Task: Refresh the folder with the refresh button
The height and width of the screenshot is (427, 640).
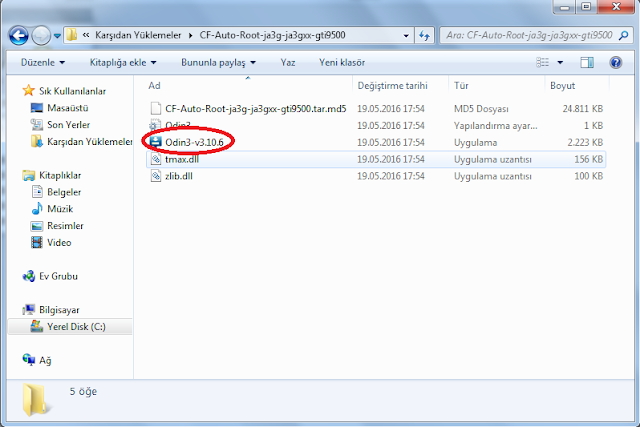Action: click(424, 36)
